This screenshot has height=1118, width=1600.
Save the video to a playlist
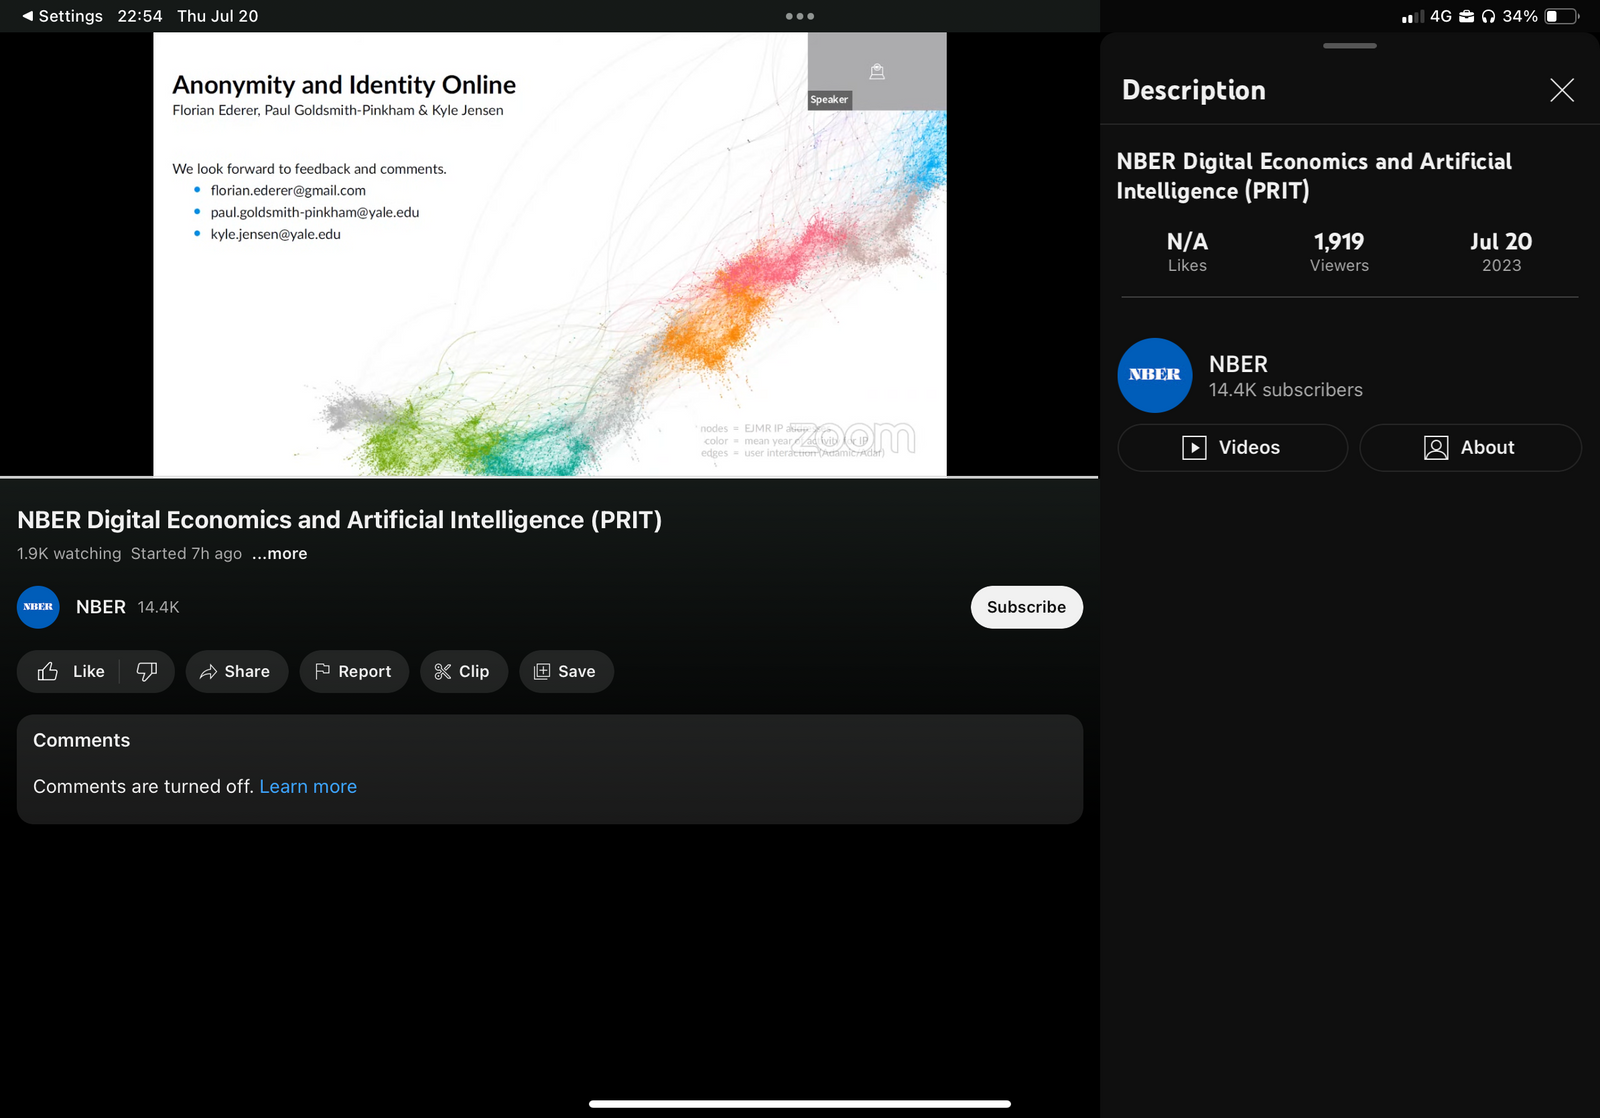click(x=566, y=671)
